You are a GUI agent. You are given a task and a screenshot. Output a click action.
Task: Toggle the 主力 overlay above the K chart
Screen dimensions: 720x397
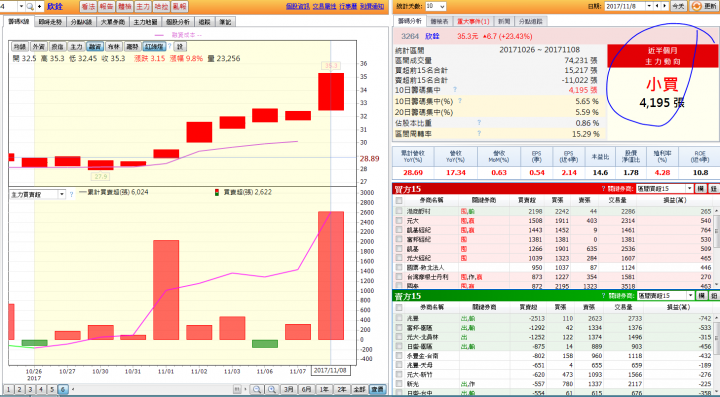click(76, 47)
